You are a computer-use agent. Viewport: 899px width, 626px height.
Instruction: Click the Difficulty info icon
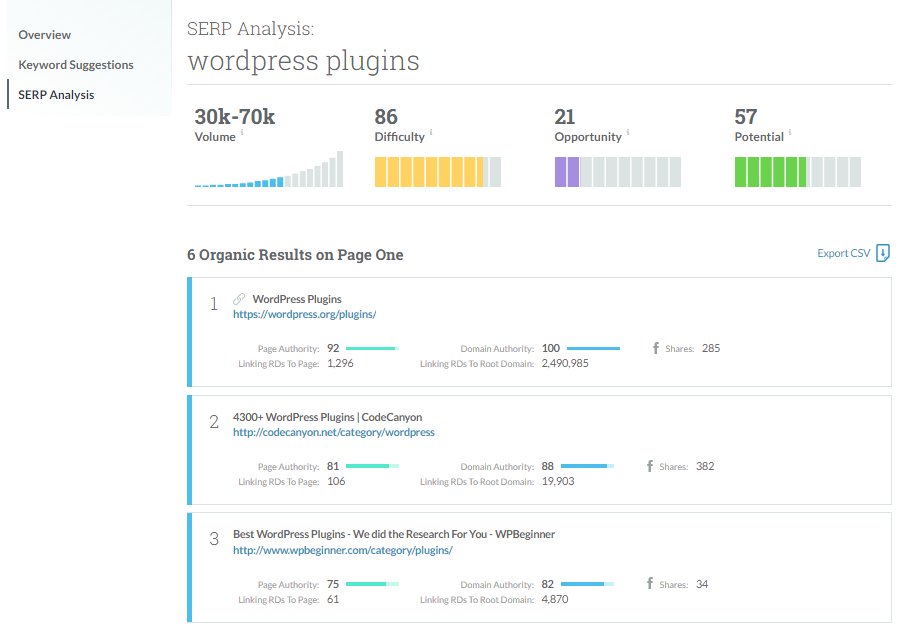(x=431, y=132)
